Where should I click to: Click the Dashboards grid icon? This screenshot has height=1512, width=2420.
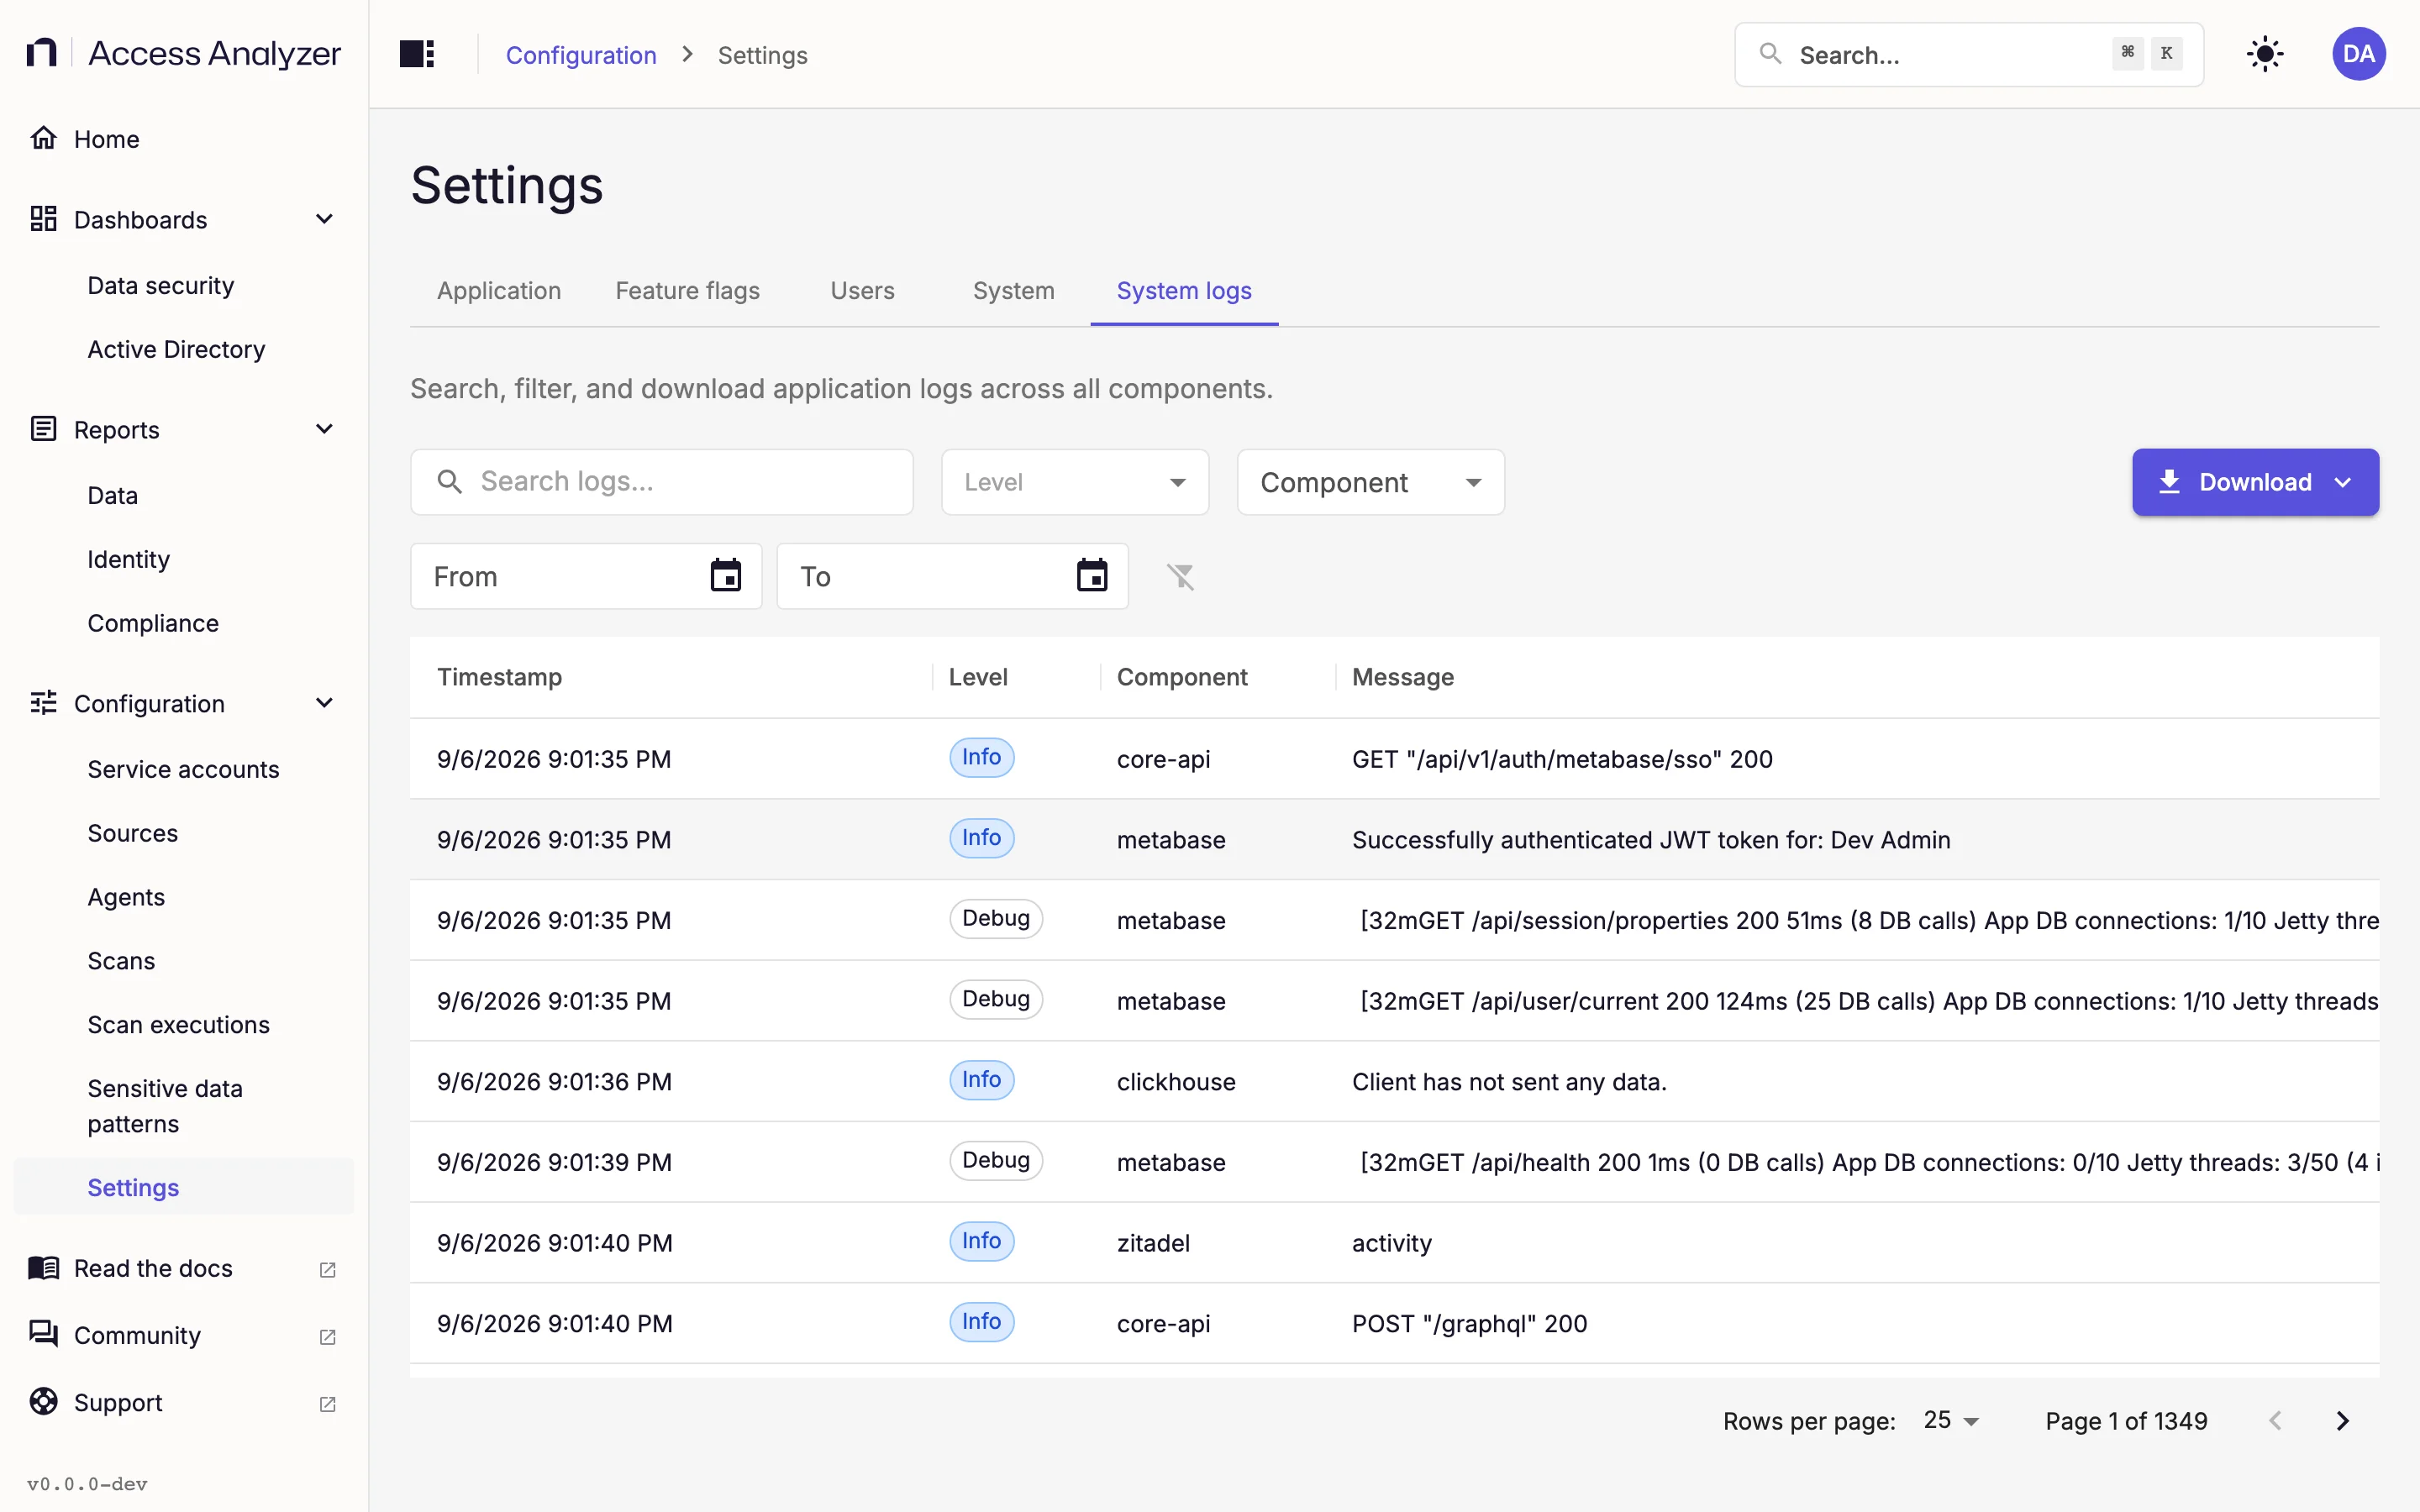43,219
